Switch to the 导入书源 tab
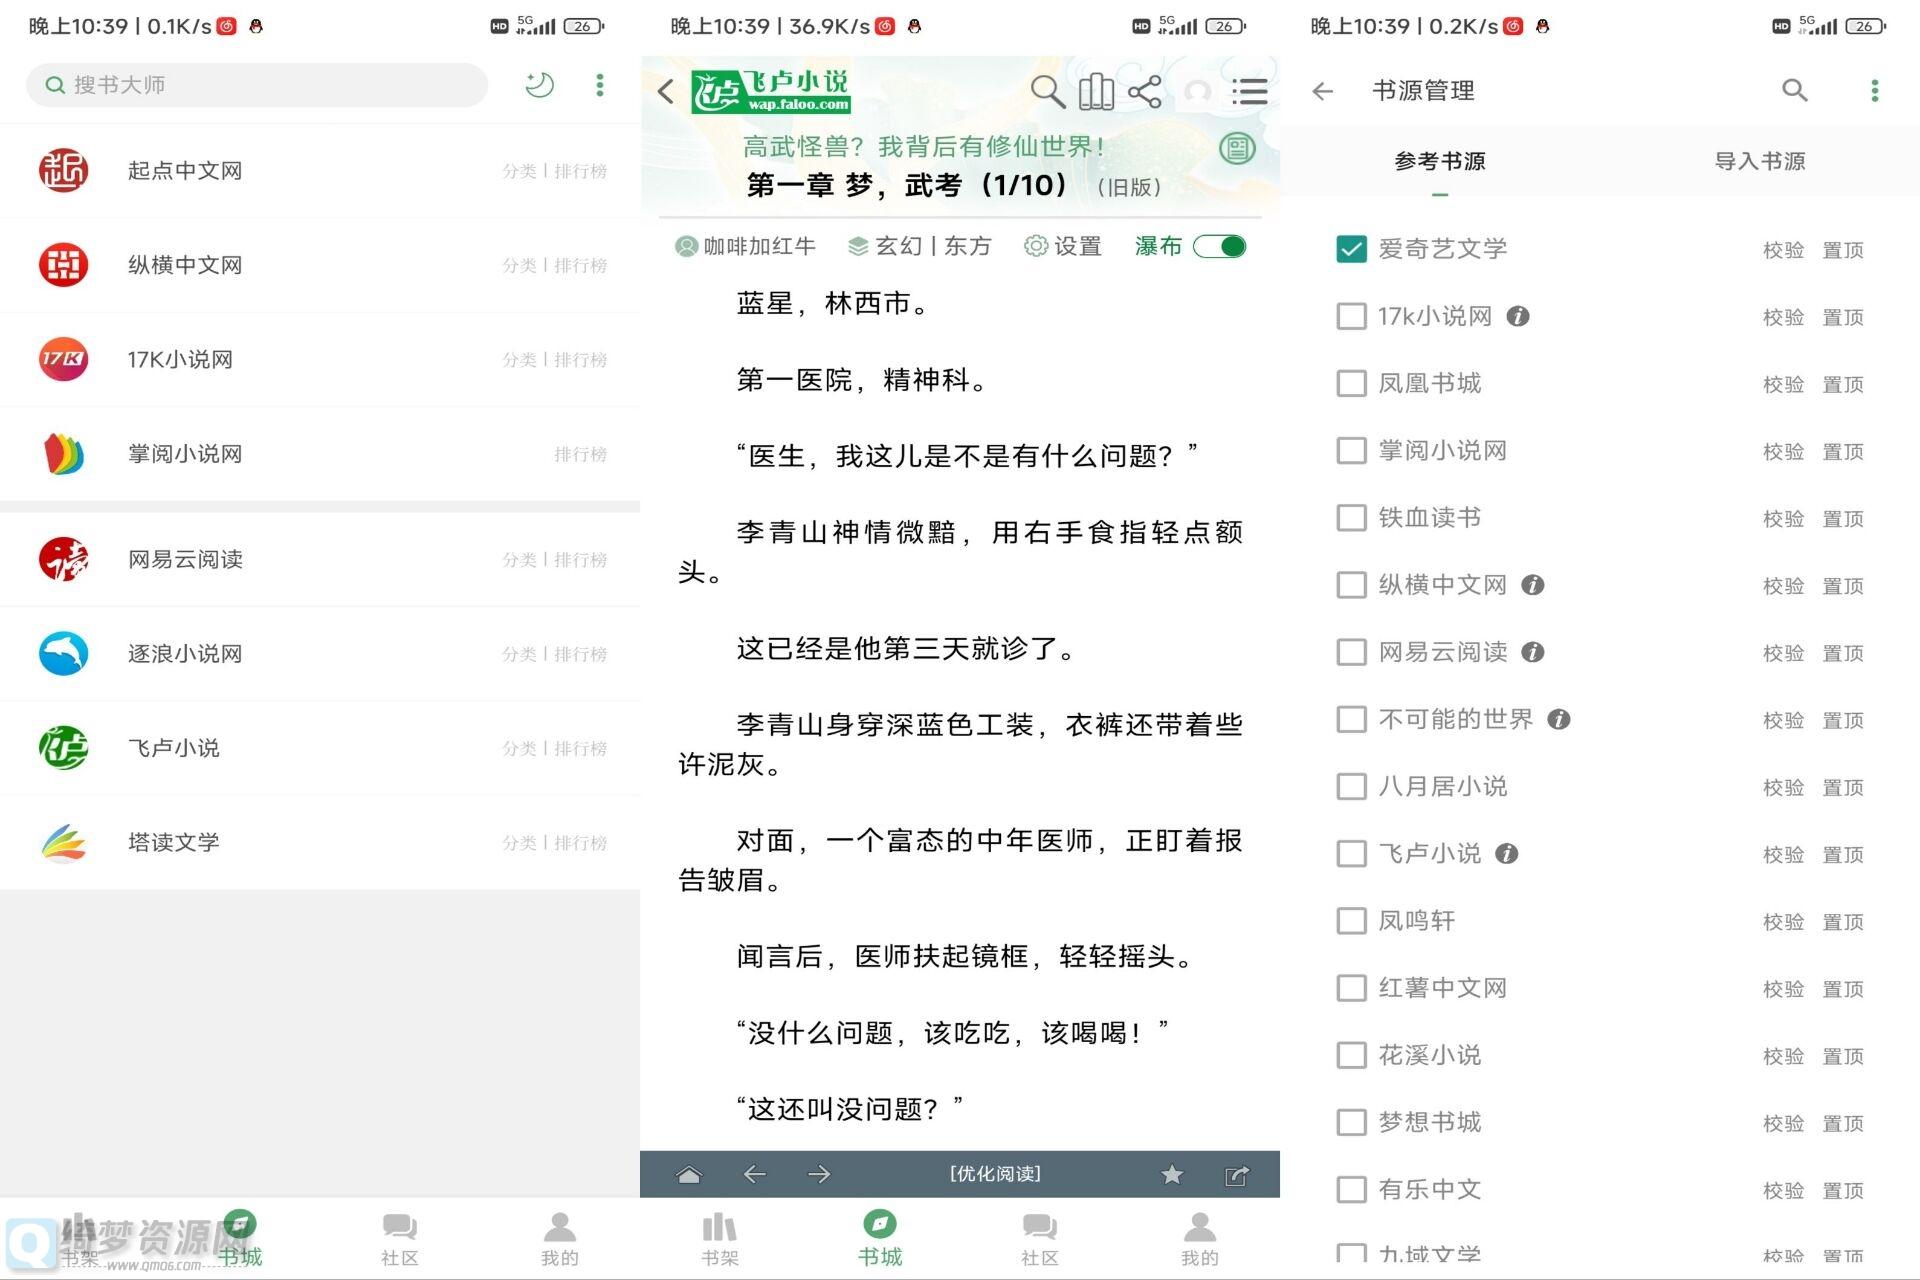 [x=1760, y=161]
